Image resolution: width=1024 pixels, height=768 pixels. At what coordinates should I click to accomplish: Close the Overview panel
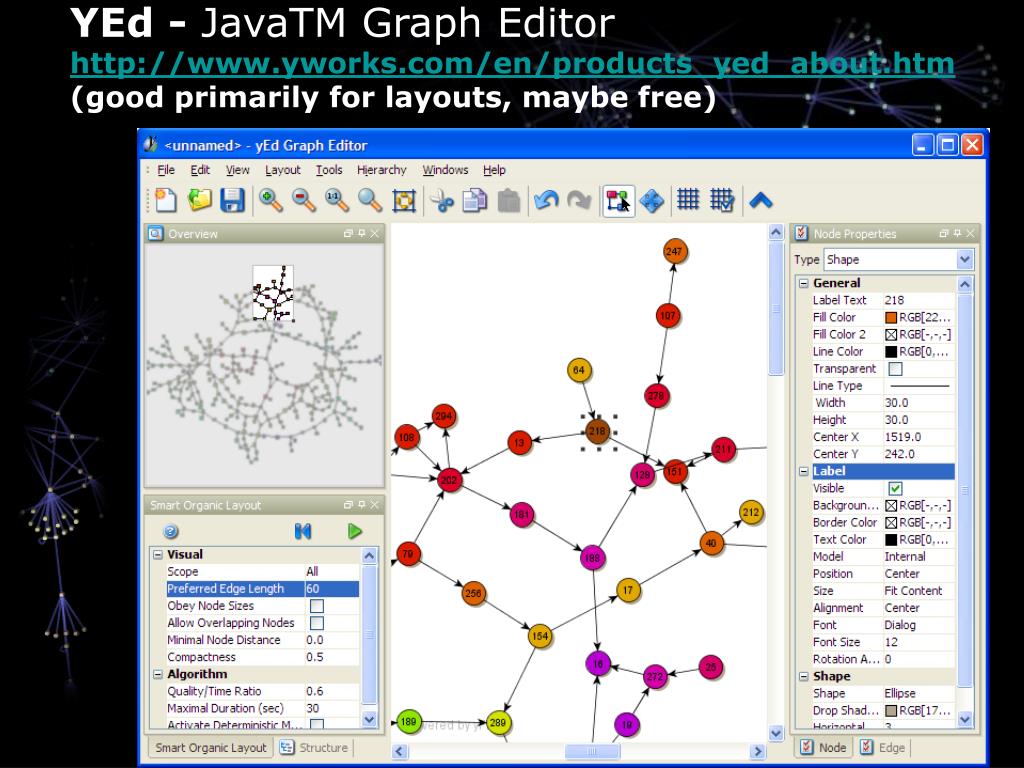375,233
